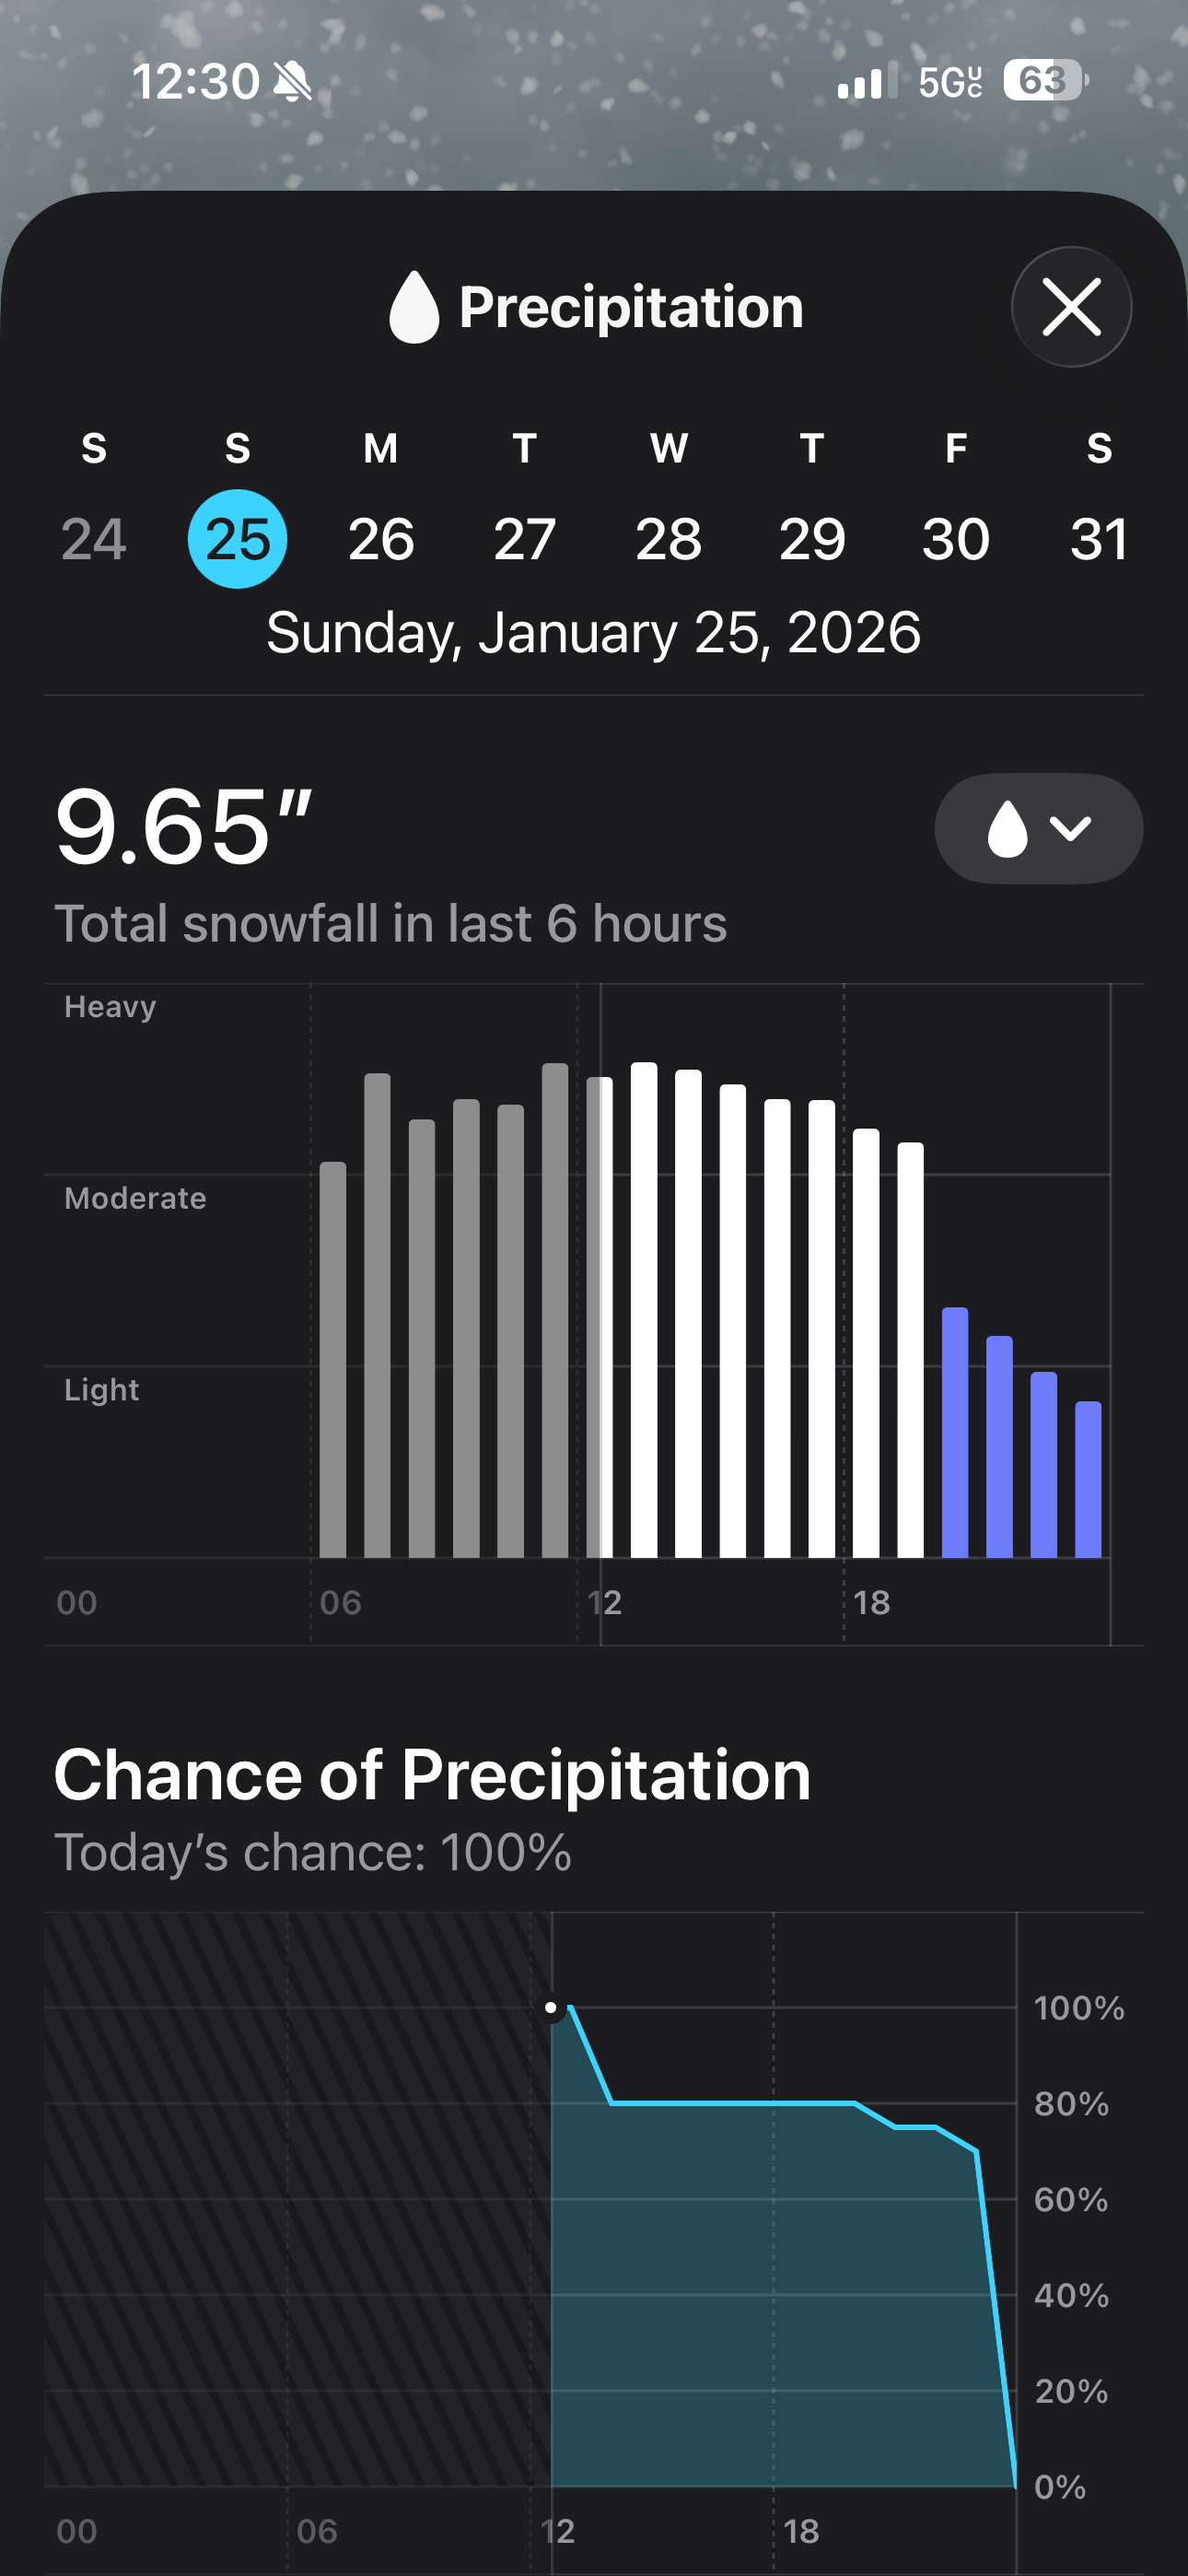Switch to Friday the 30th
The height and width of the screenshot is (2576, 1188).
956,539
